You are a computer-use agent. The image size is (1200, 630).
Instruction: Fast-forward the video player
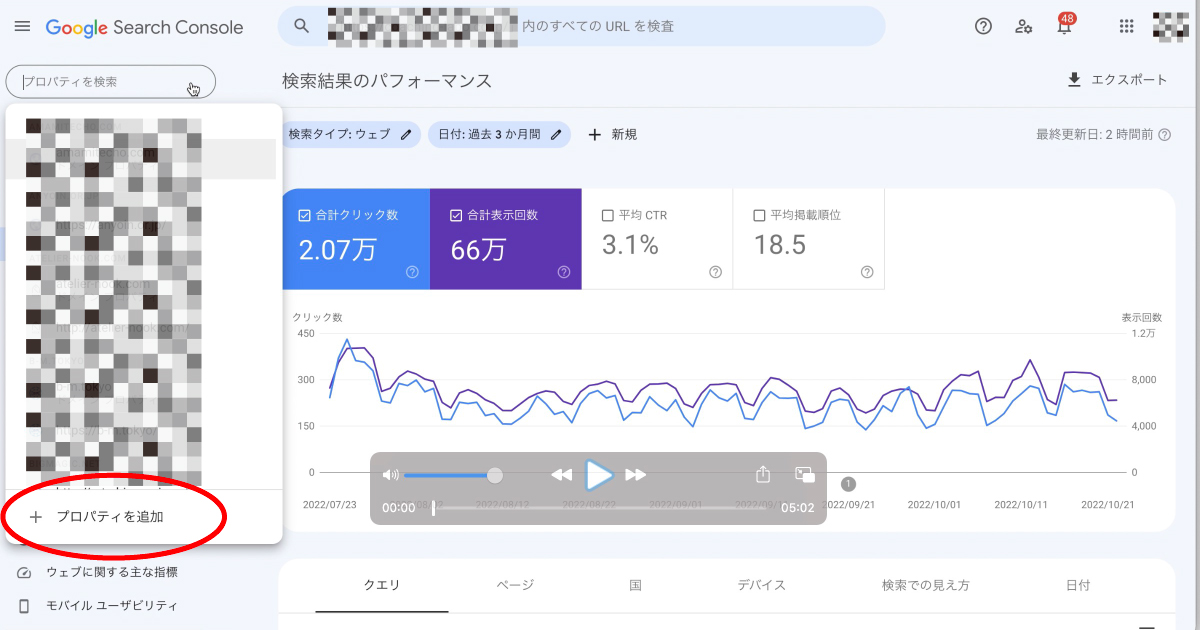636,475
